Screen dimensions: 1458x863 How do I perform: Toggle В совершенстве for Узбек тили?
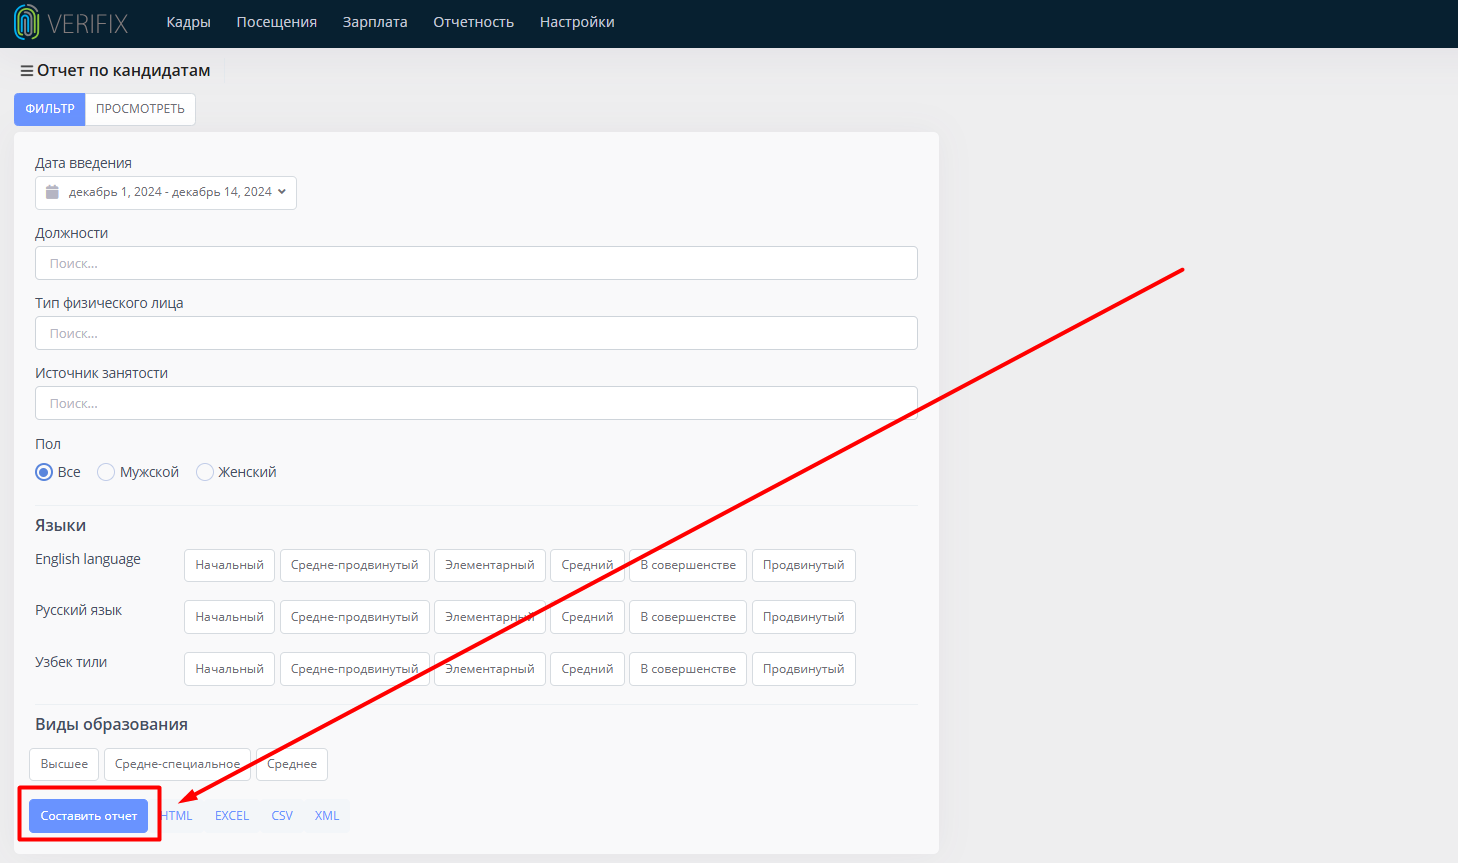pos(688,669)
